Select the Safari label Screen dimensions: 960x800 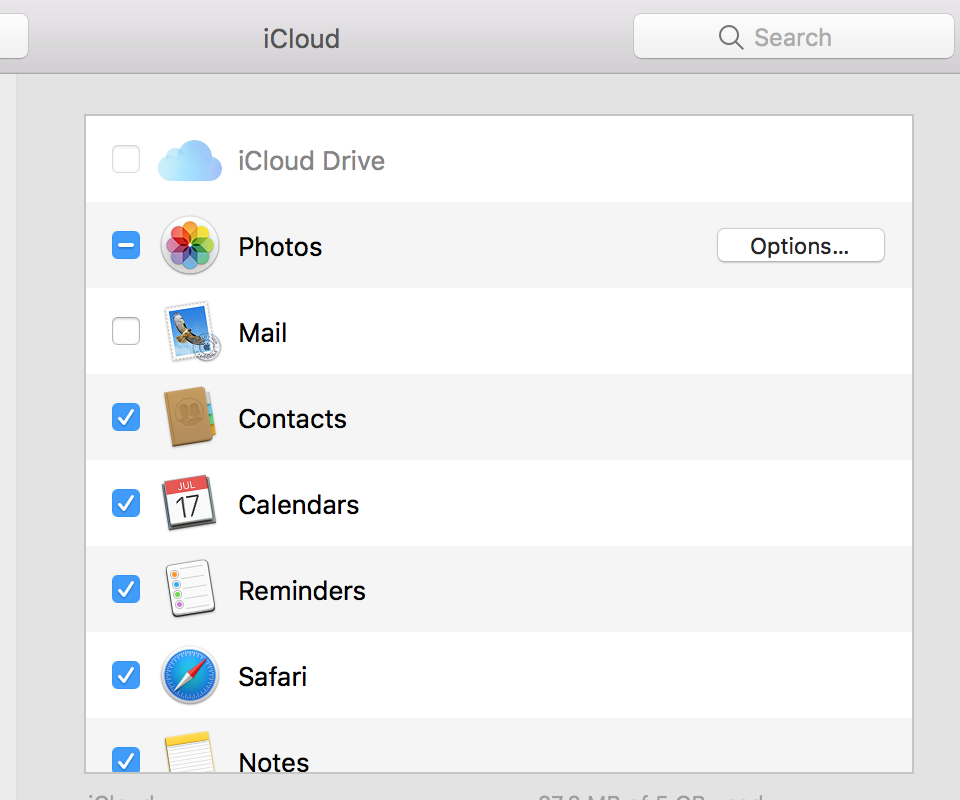[272, 677]
